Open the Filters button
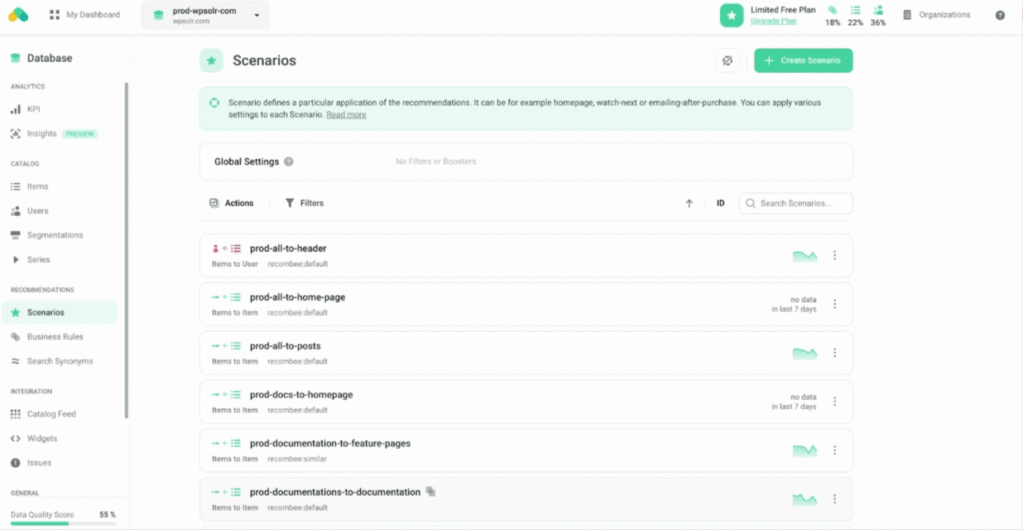Viewport: 1024px width, 530px height. point(304,203)
